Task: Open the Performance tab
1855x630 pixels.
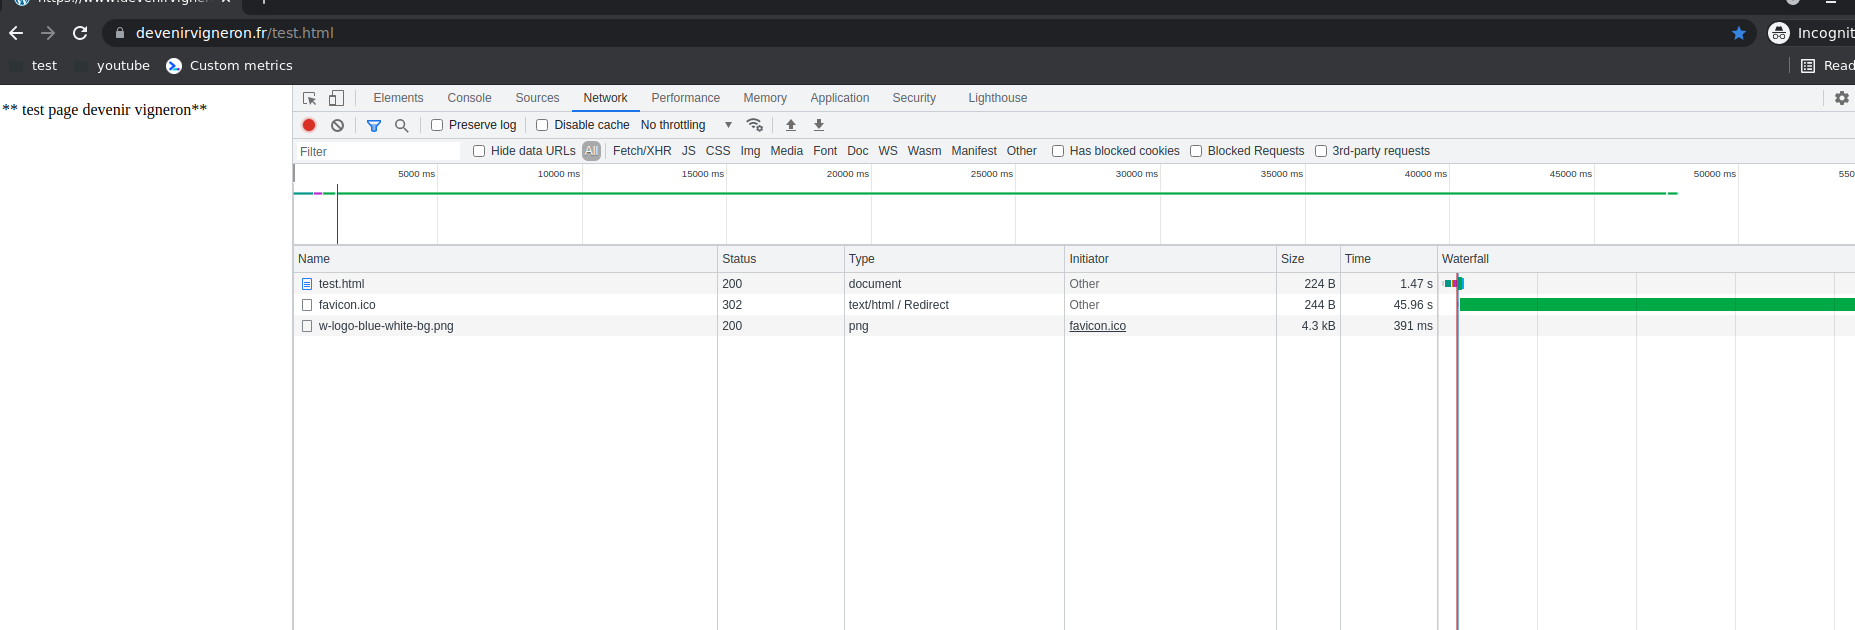Action: pos(685,98)
